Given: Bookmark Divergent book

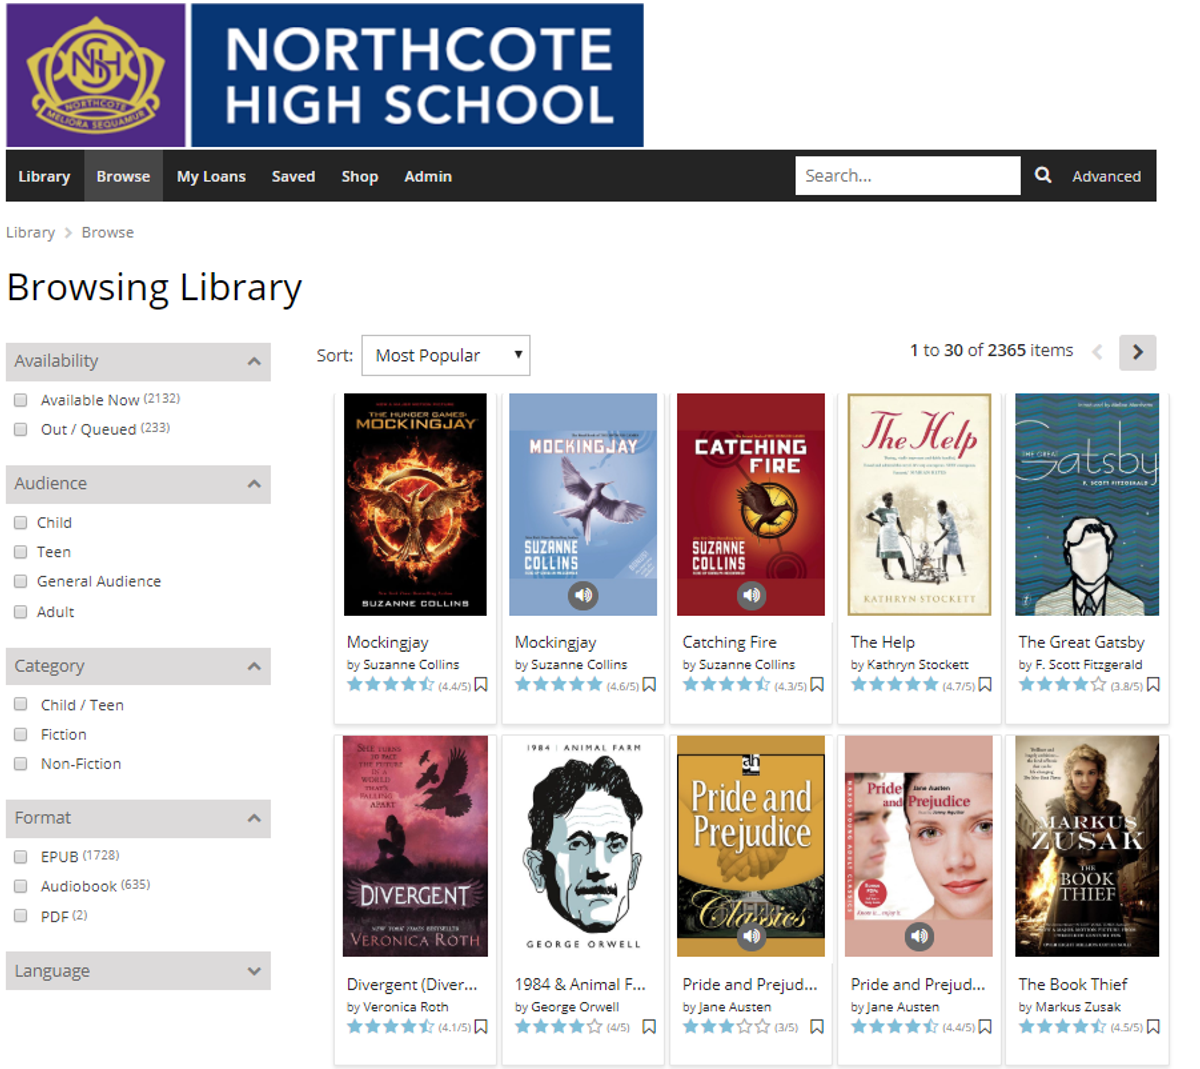Looking at the screenshot, I should click(481, 1027).
